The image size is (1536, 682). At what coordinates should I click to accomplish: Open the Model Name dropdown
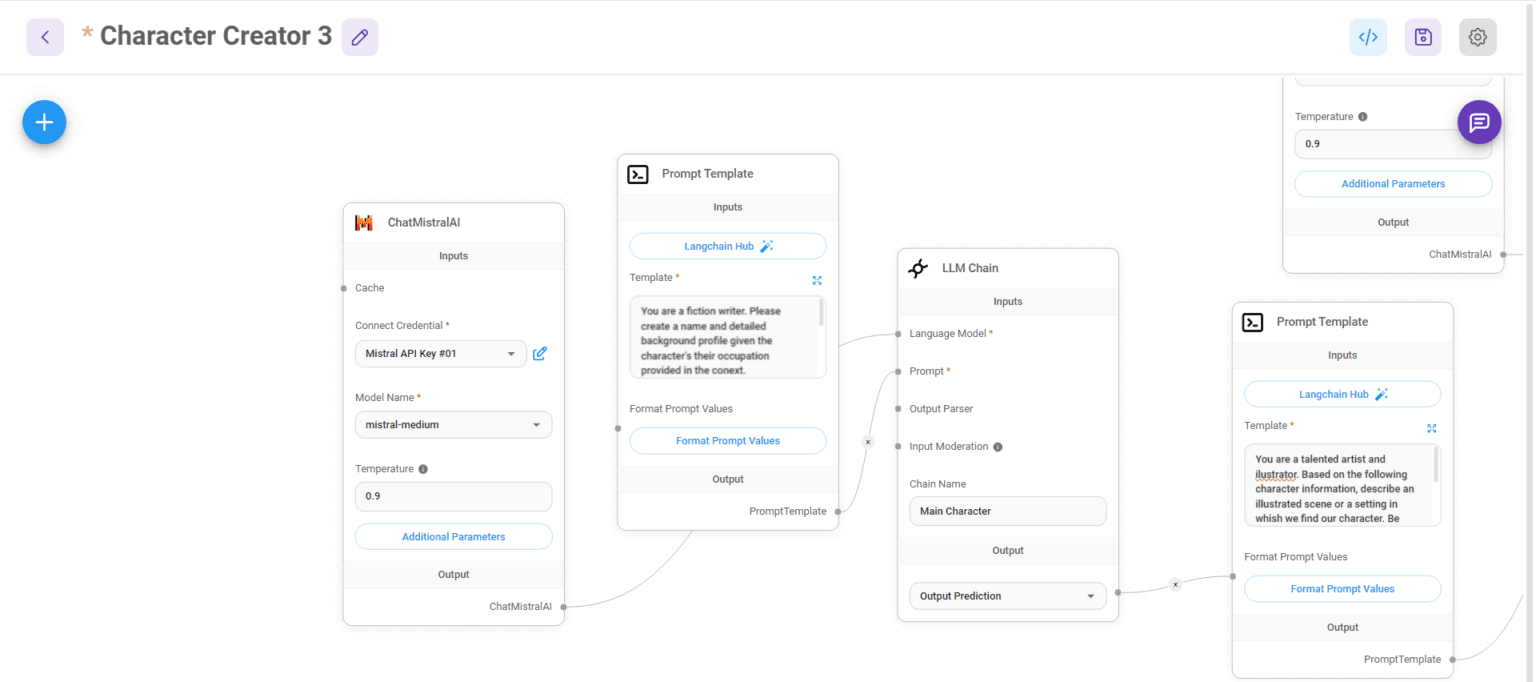453,424
